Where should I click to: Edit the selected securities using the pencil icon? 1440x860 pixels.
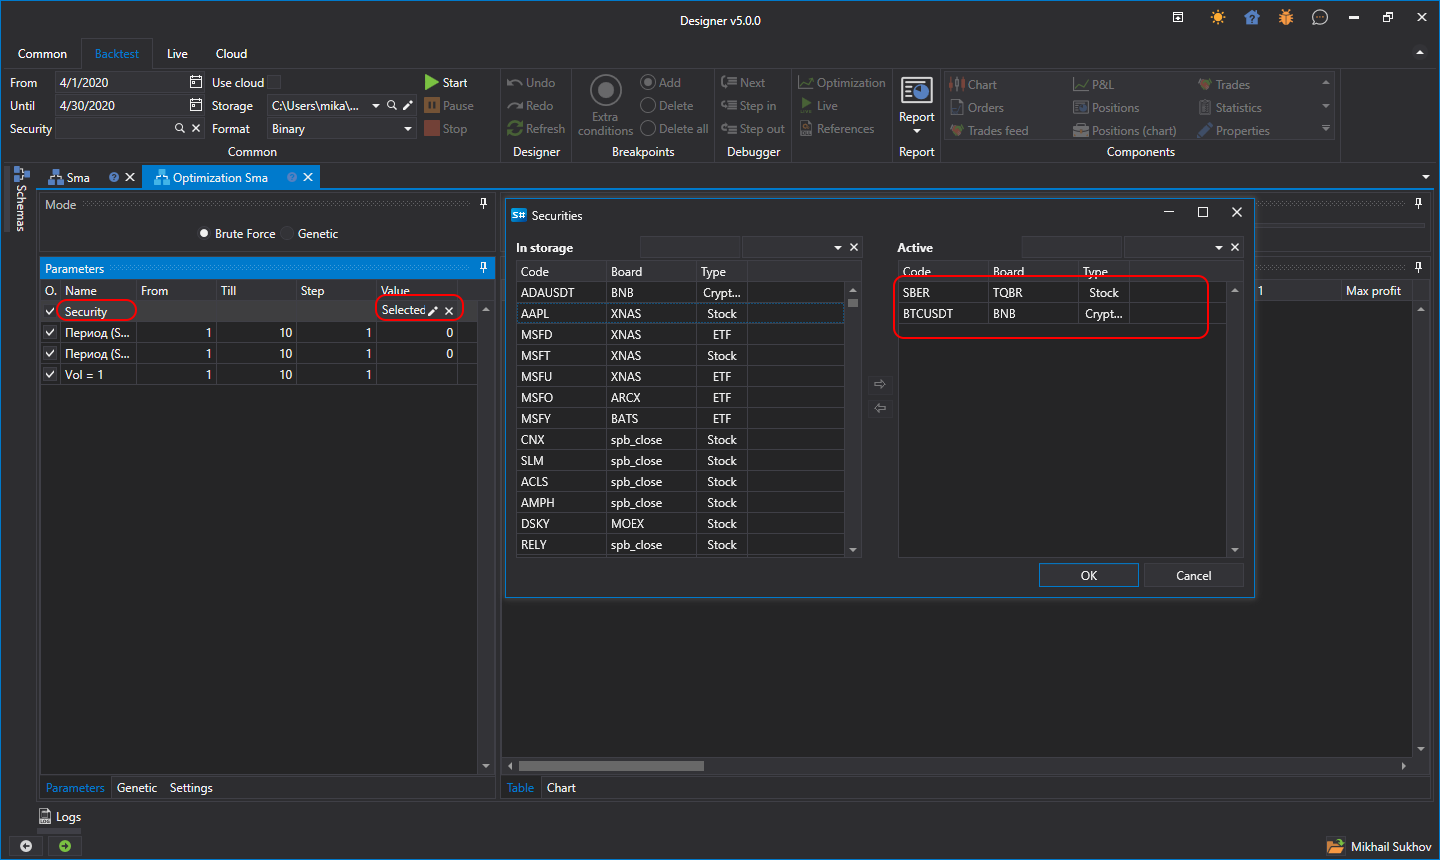pyautogui.click(x=433, y=311)
